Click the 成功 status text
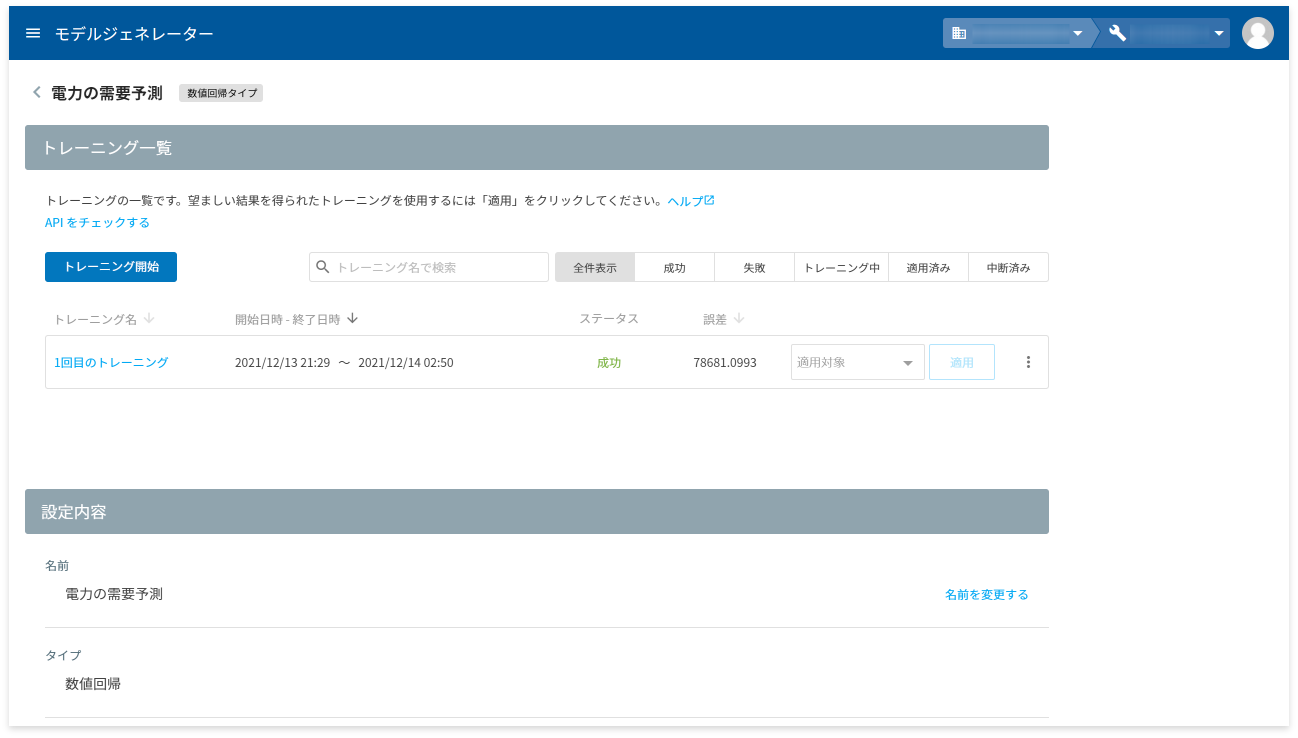Image resolution: width=1298 pixels, height=738 pixels. [x=609, y=362]
